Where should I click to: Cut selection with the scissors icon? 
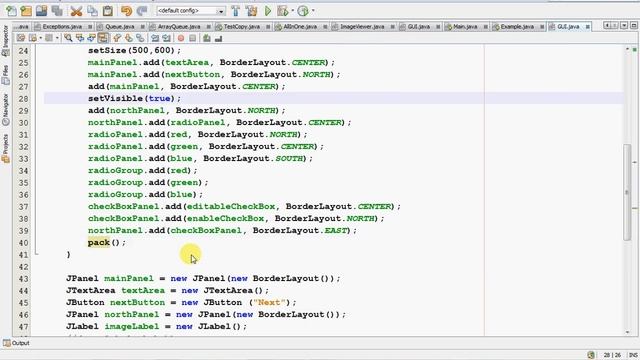(76, 11)
